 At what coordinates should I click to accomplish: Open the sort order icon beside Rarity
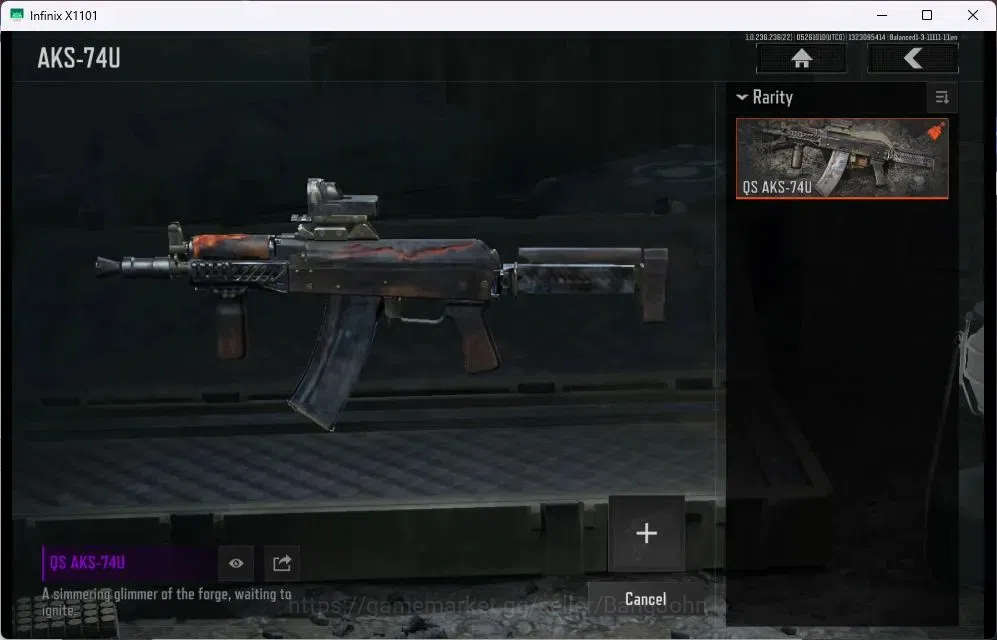click(942, 97)
